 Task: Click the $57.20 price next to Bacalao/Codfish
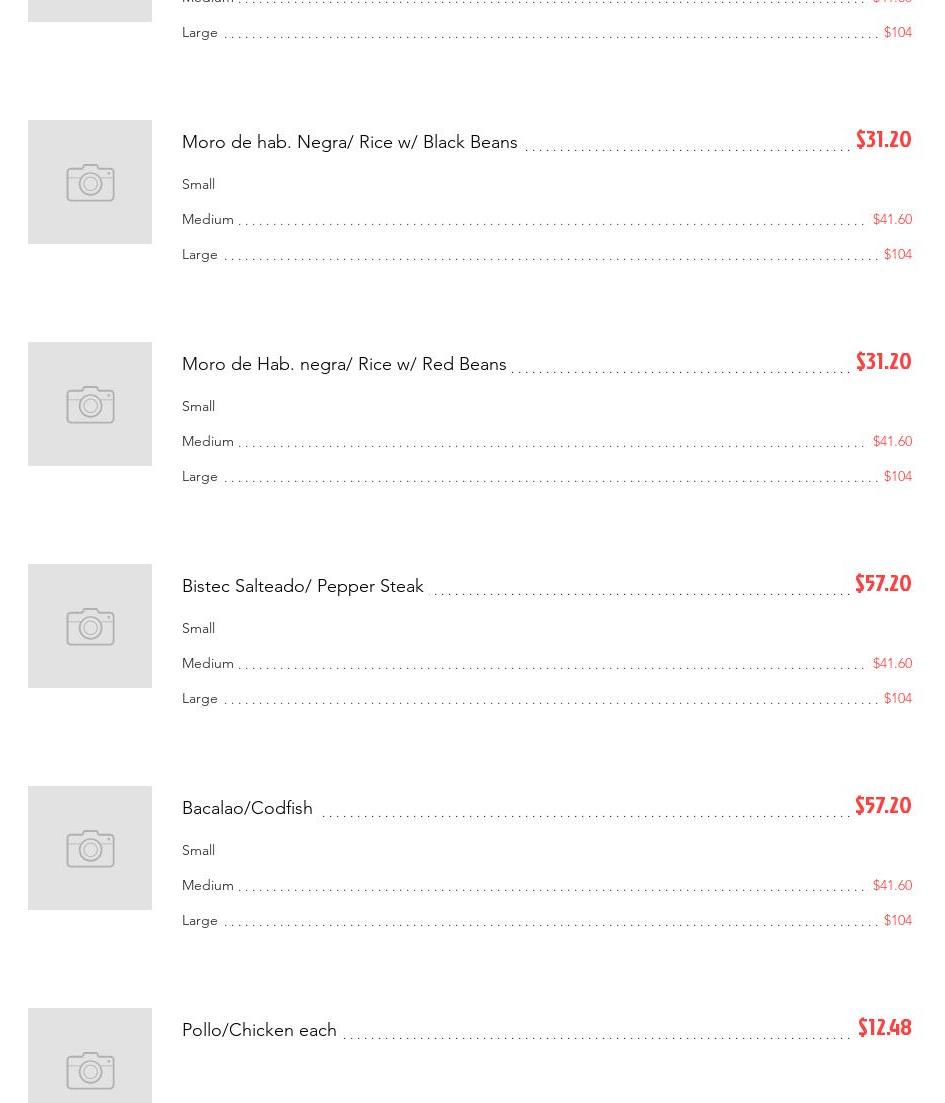click(x=883, y=806)
